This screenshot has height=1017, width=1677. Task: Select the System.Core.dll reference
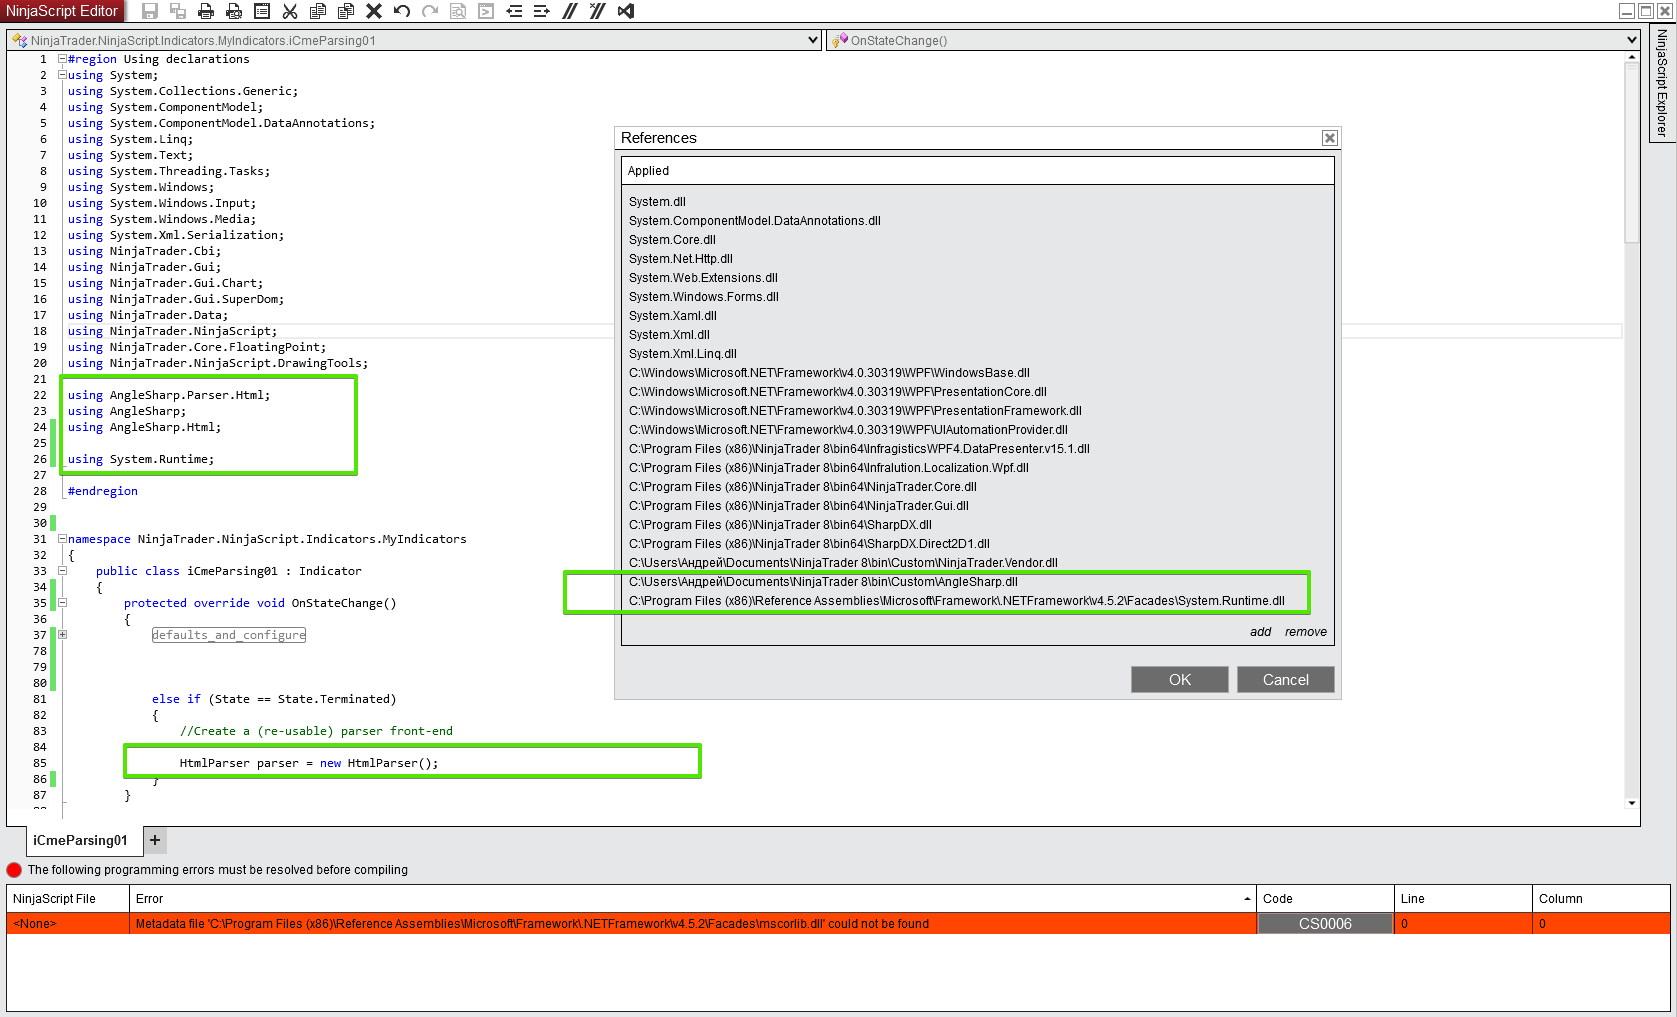pos(672,240)
